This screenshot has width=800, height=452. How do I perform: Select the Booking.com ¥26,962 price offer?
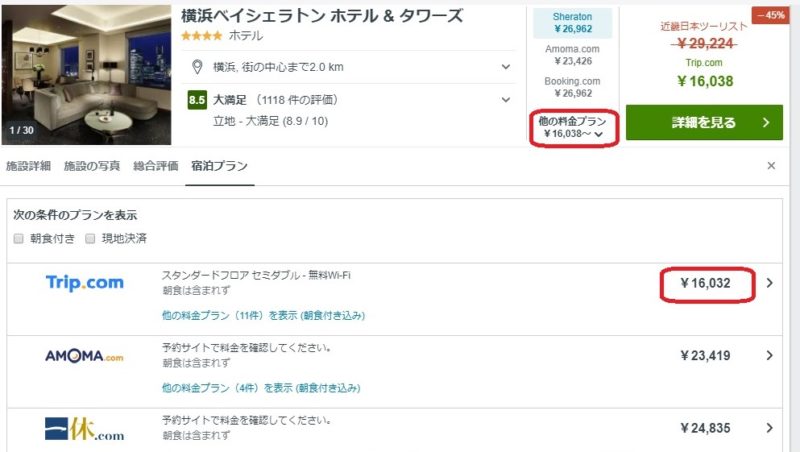coord(573,87)
